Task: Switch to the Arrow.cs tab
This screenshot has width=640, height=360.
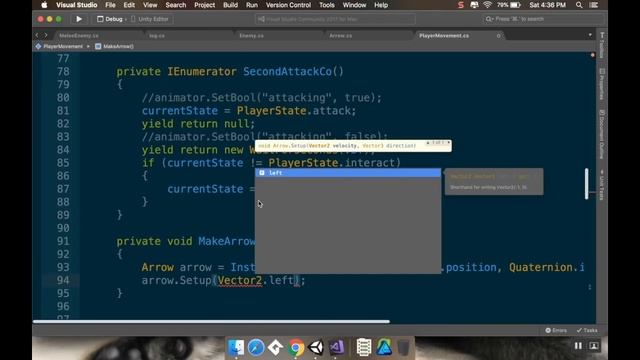Action: pyautogui.click(x=341, y=36)
